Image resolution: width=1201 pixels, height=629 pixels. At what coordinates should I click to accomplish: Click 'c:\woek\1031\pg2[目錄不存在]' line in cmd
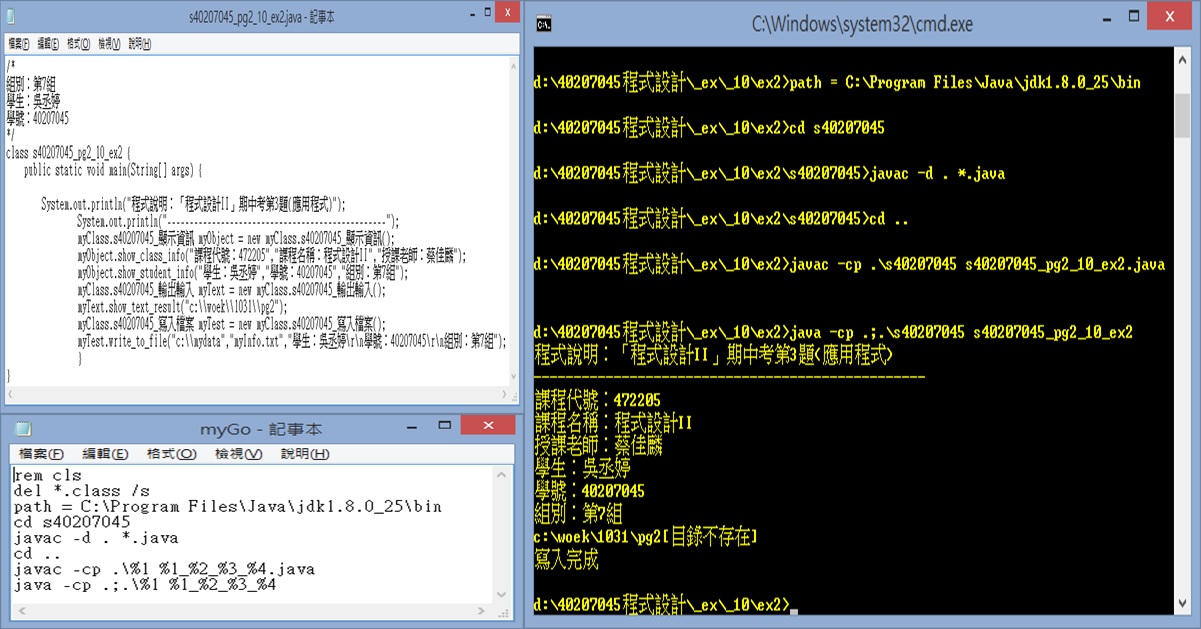coord(646,537)
